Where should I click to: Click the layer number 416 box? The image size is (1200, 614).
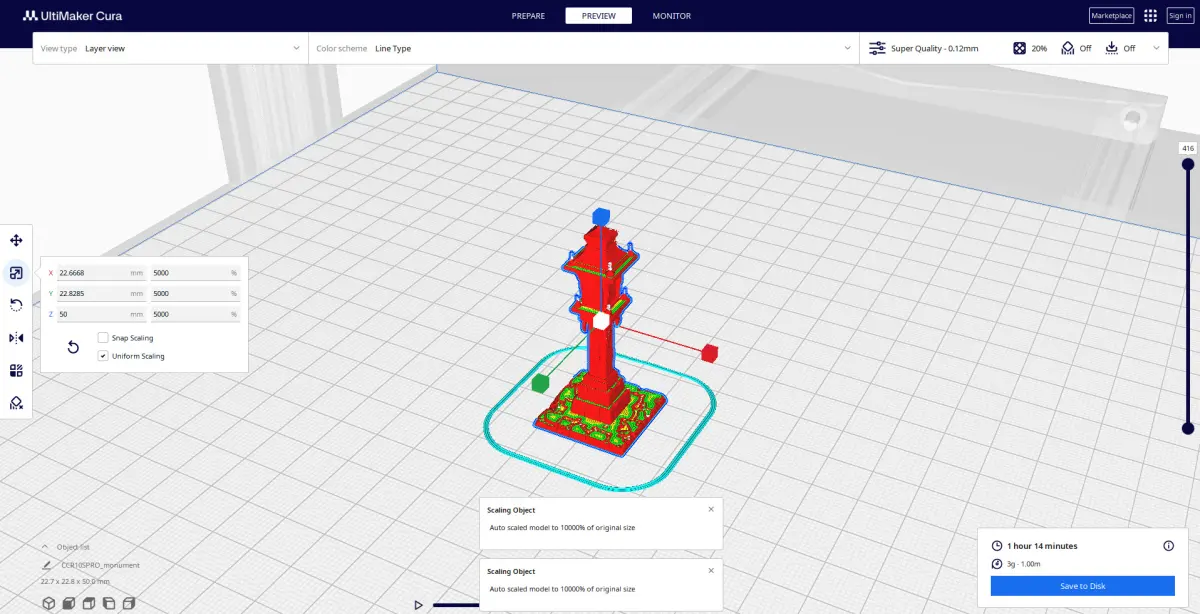(1188, 148)
